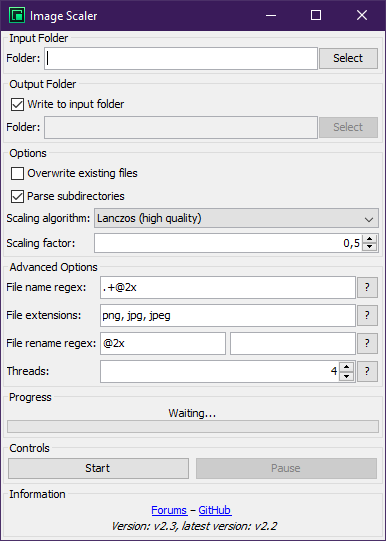Click the input Folder text field

point(181,58)
